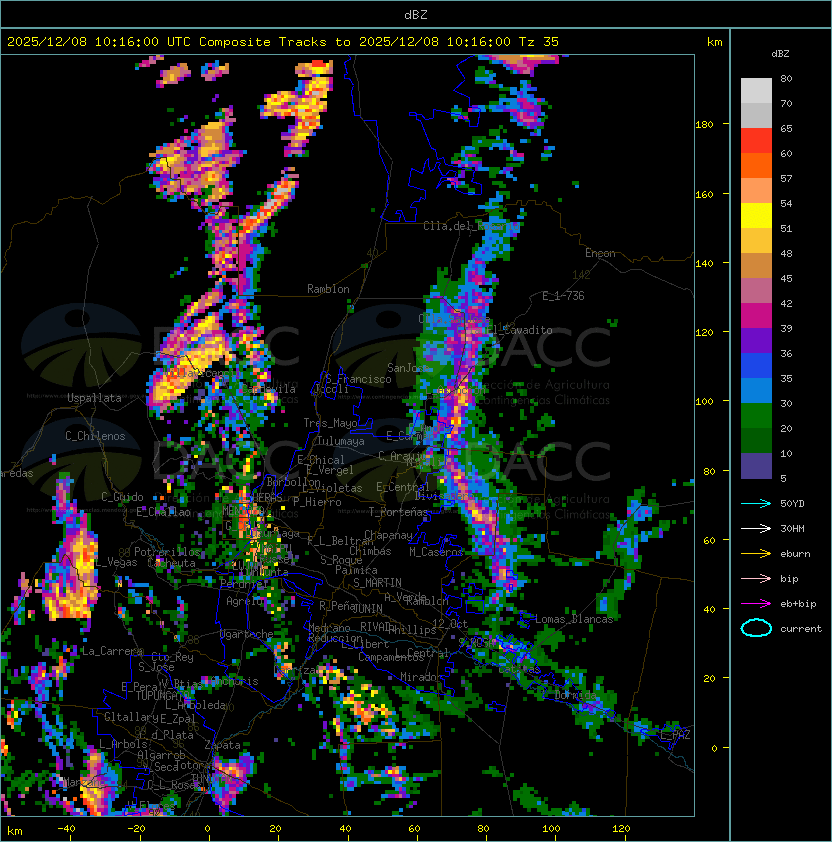Click the cyan 'current' ellipse icon

pyautogui.click(x=756, y=628)
